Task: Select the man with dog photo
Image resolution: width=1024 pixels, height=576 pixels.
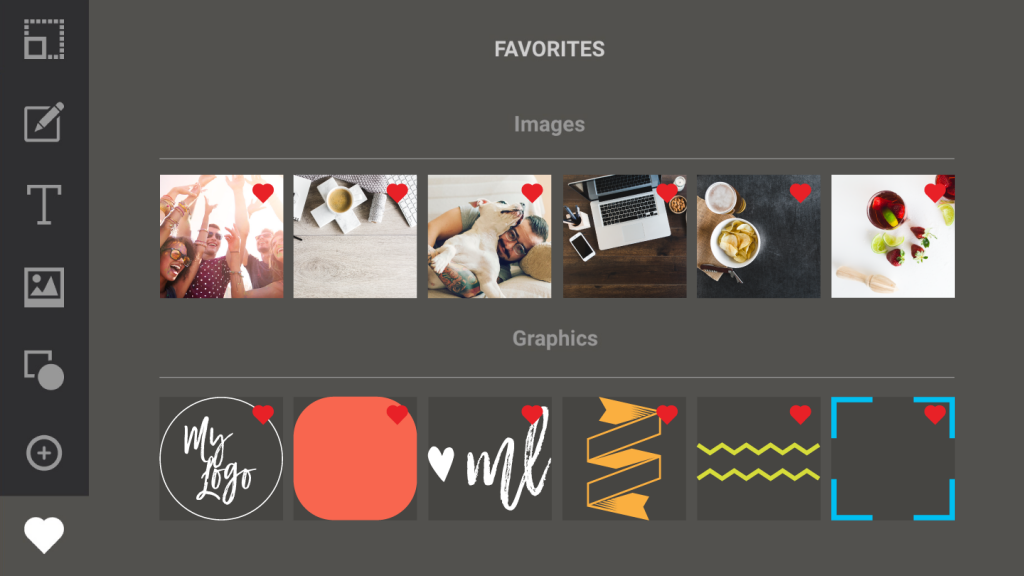Action: pyautogui.click(x=489, y=236)
